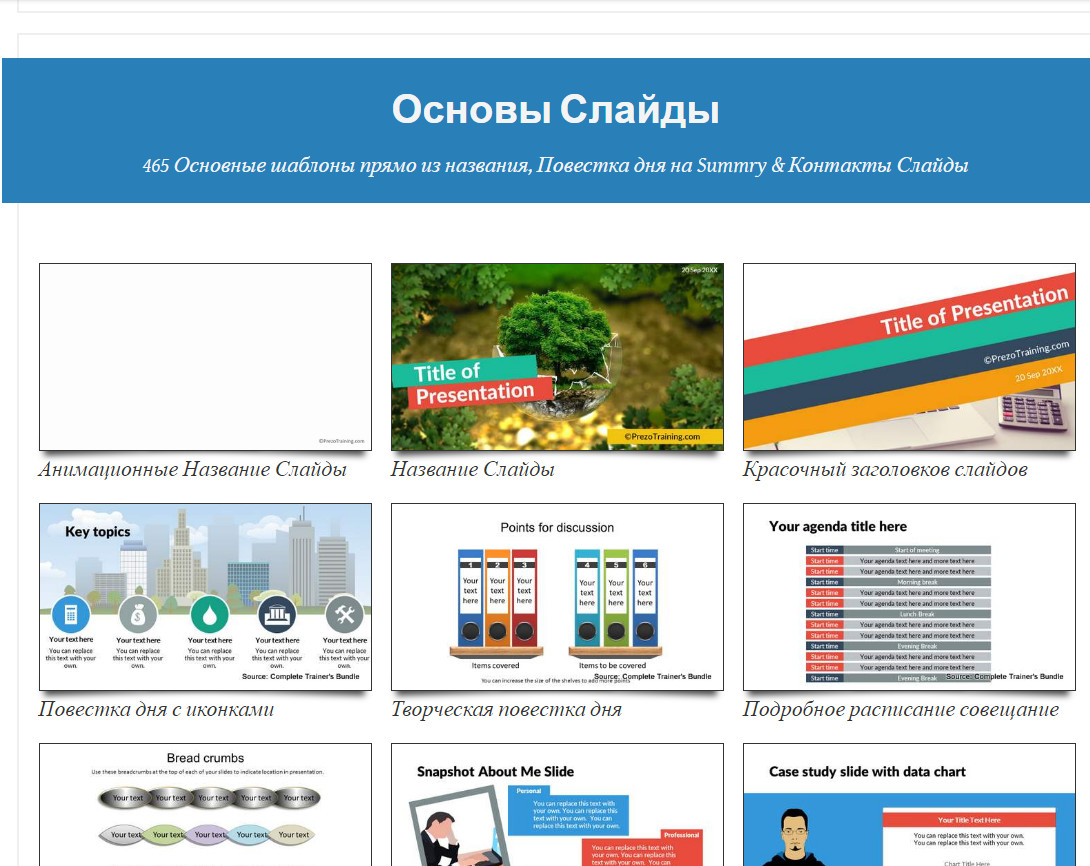Click the teal binder numbered 4
Viewport: 1090px width, 866px height.
(587, 598)
